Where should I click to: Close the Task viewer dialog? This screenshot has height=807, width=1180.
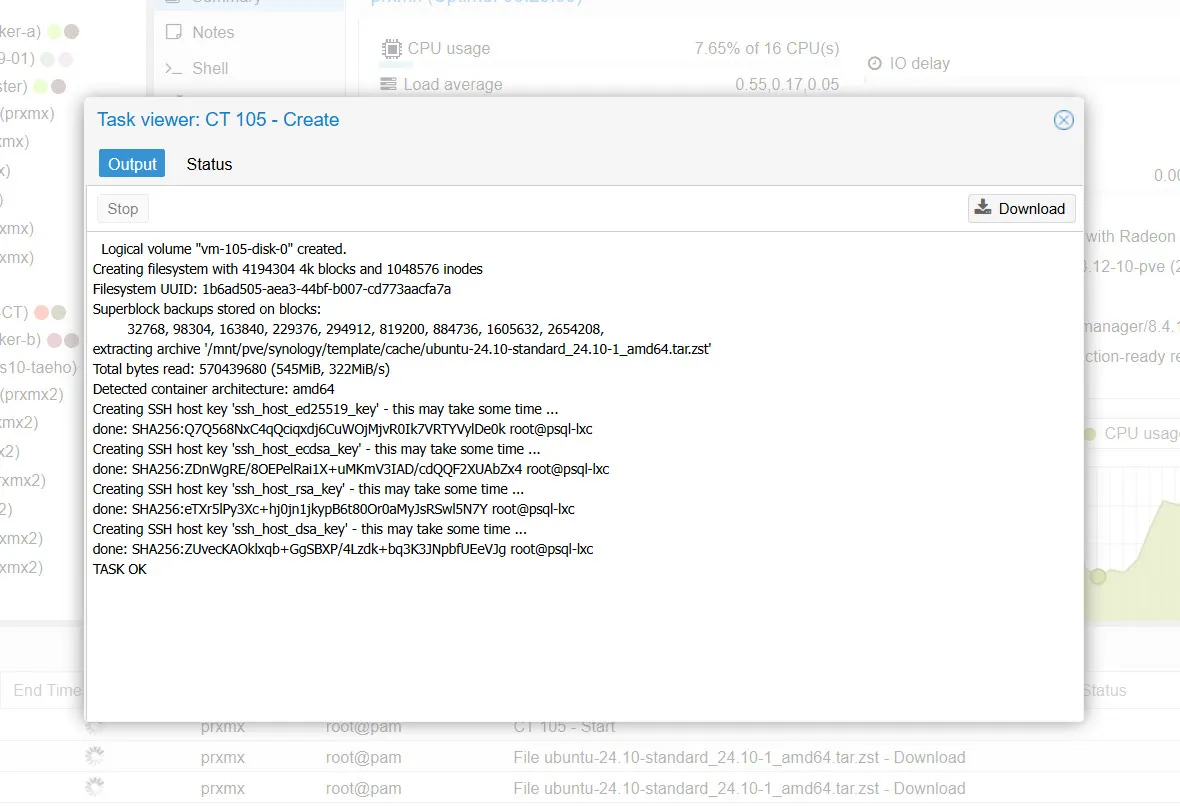(1063, 120)
